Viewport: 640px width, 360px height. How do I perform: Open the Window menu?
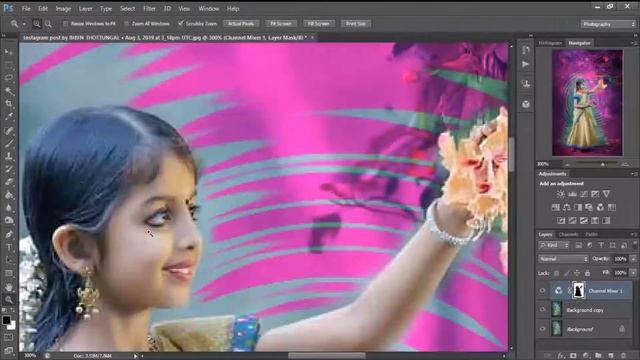(208, 9)
